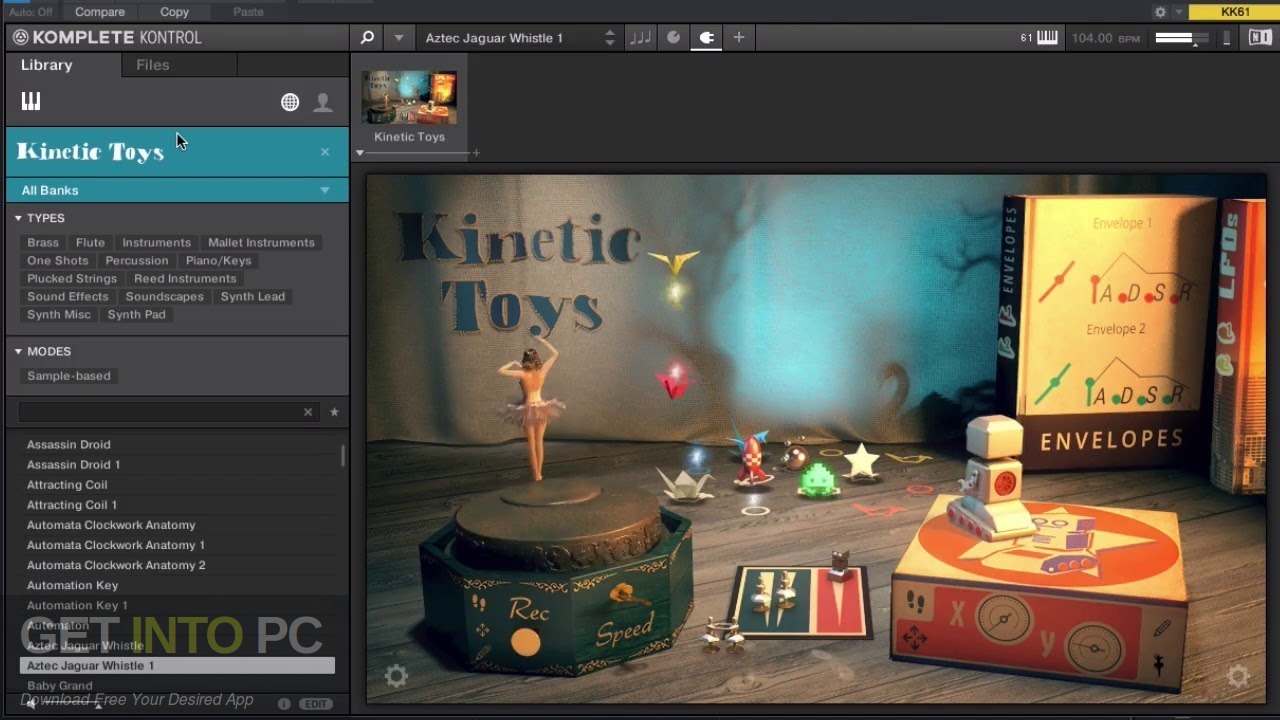
Task: Show factory content via globe icon
Action: (290, 102)
